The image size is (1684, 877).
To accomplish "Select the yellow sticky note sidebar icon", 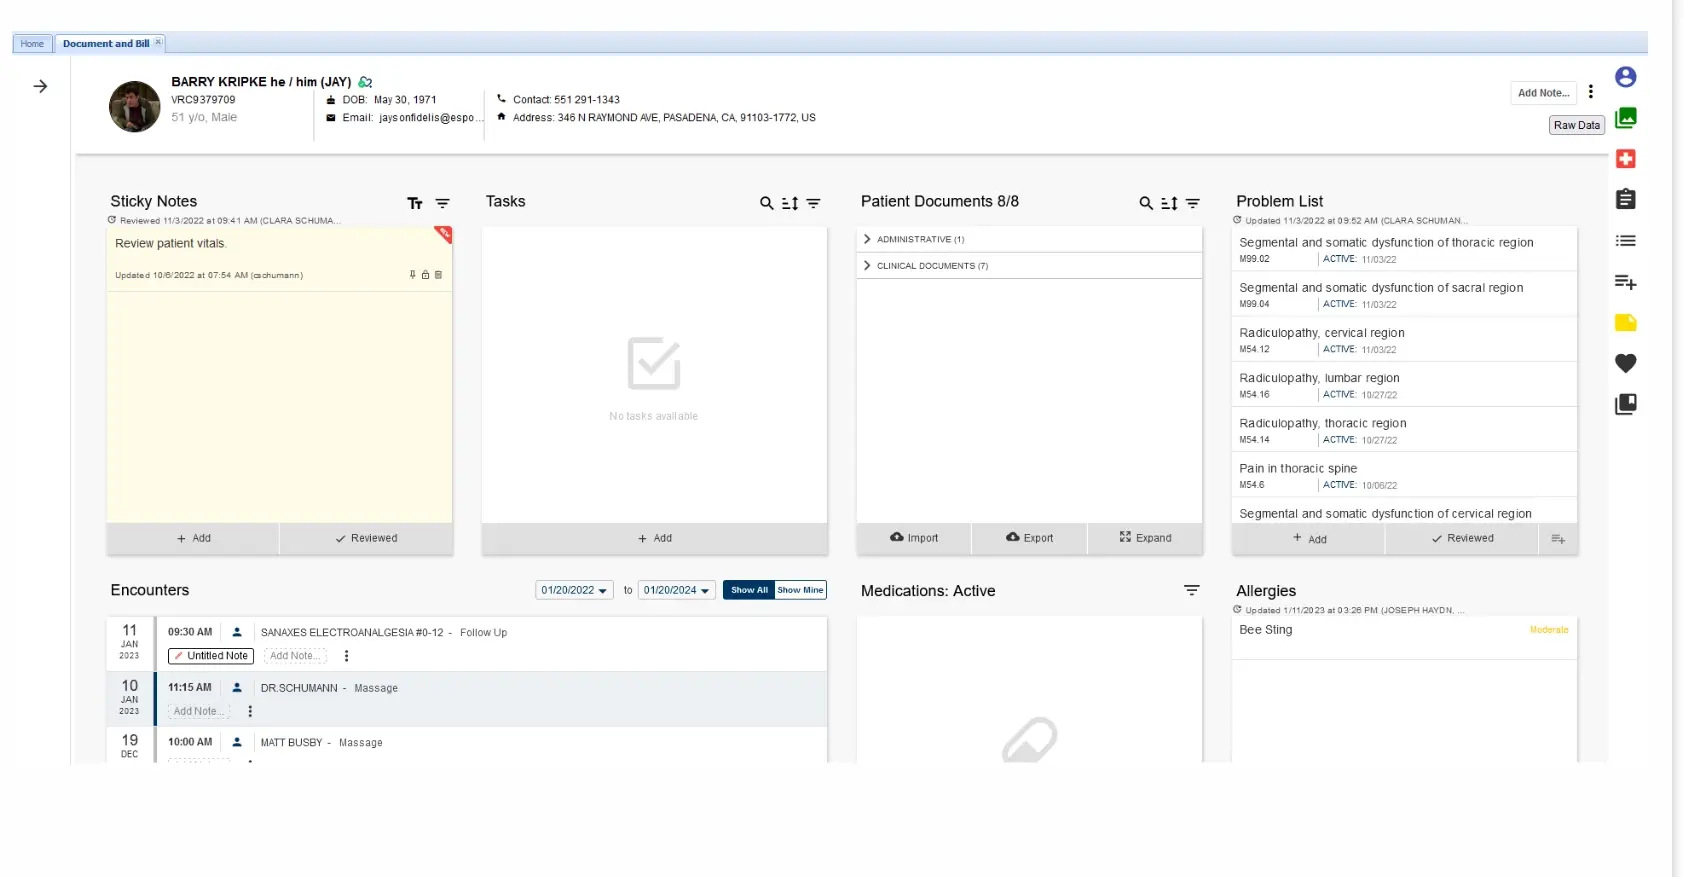I will (x=1625, y=322).
